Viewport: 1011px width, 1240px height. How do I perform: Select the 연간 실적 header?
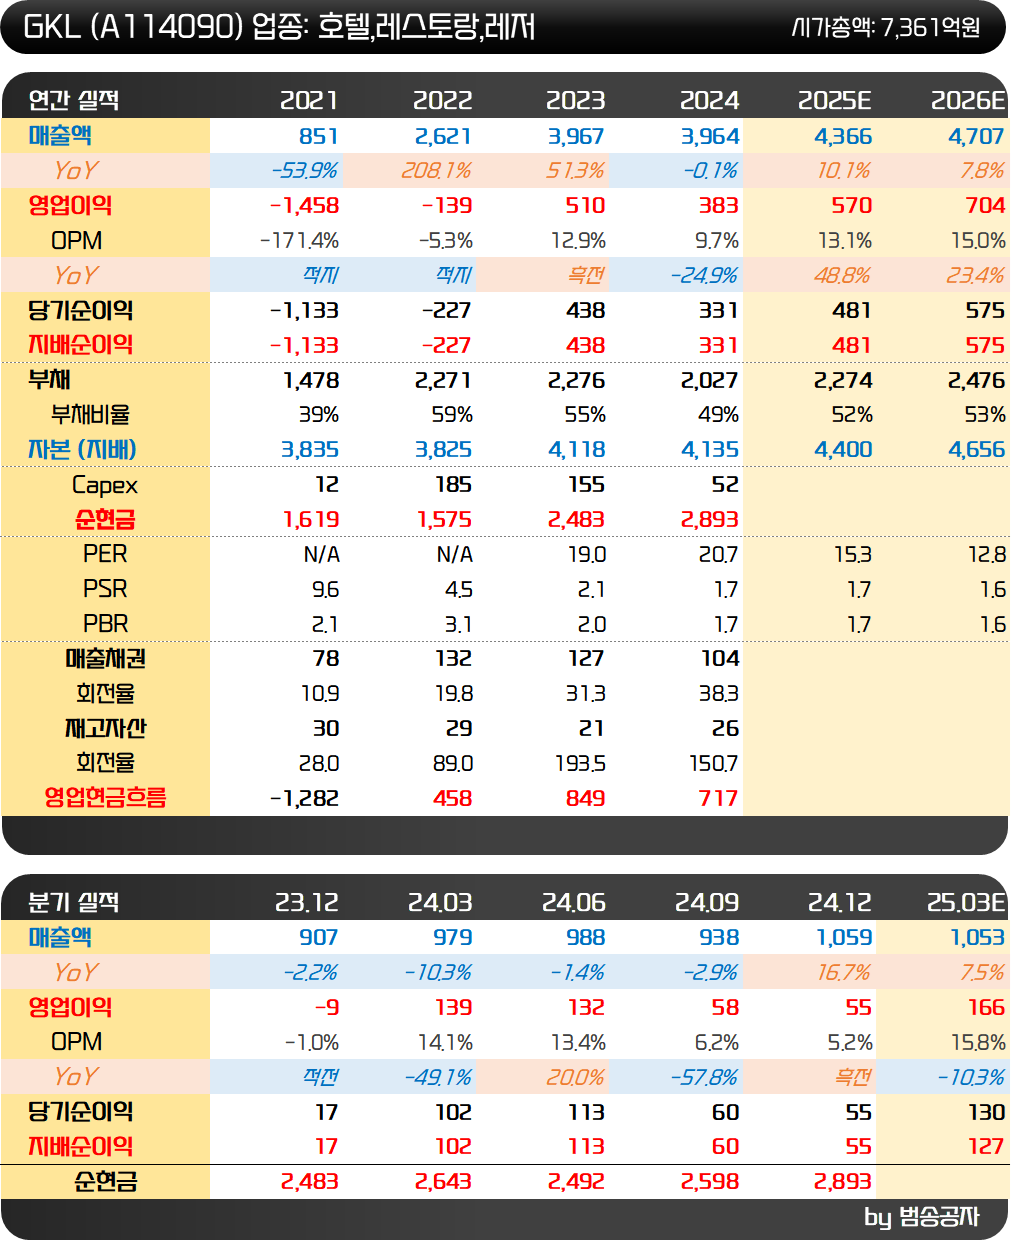74,100
